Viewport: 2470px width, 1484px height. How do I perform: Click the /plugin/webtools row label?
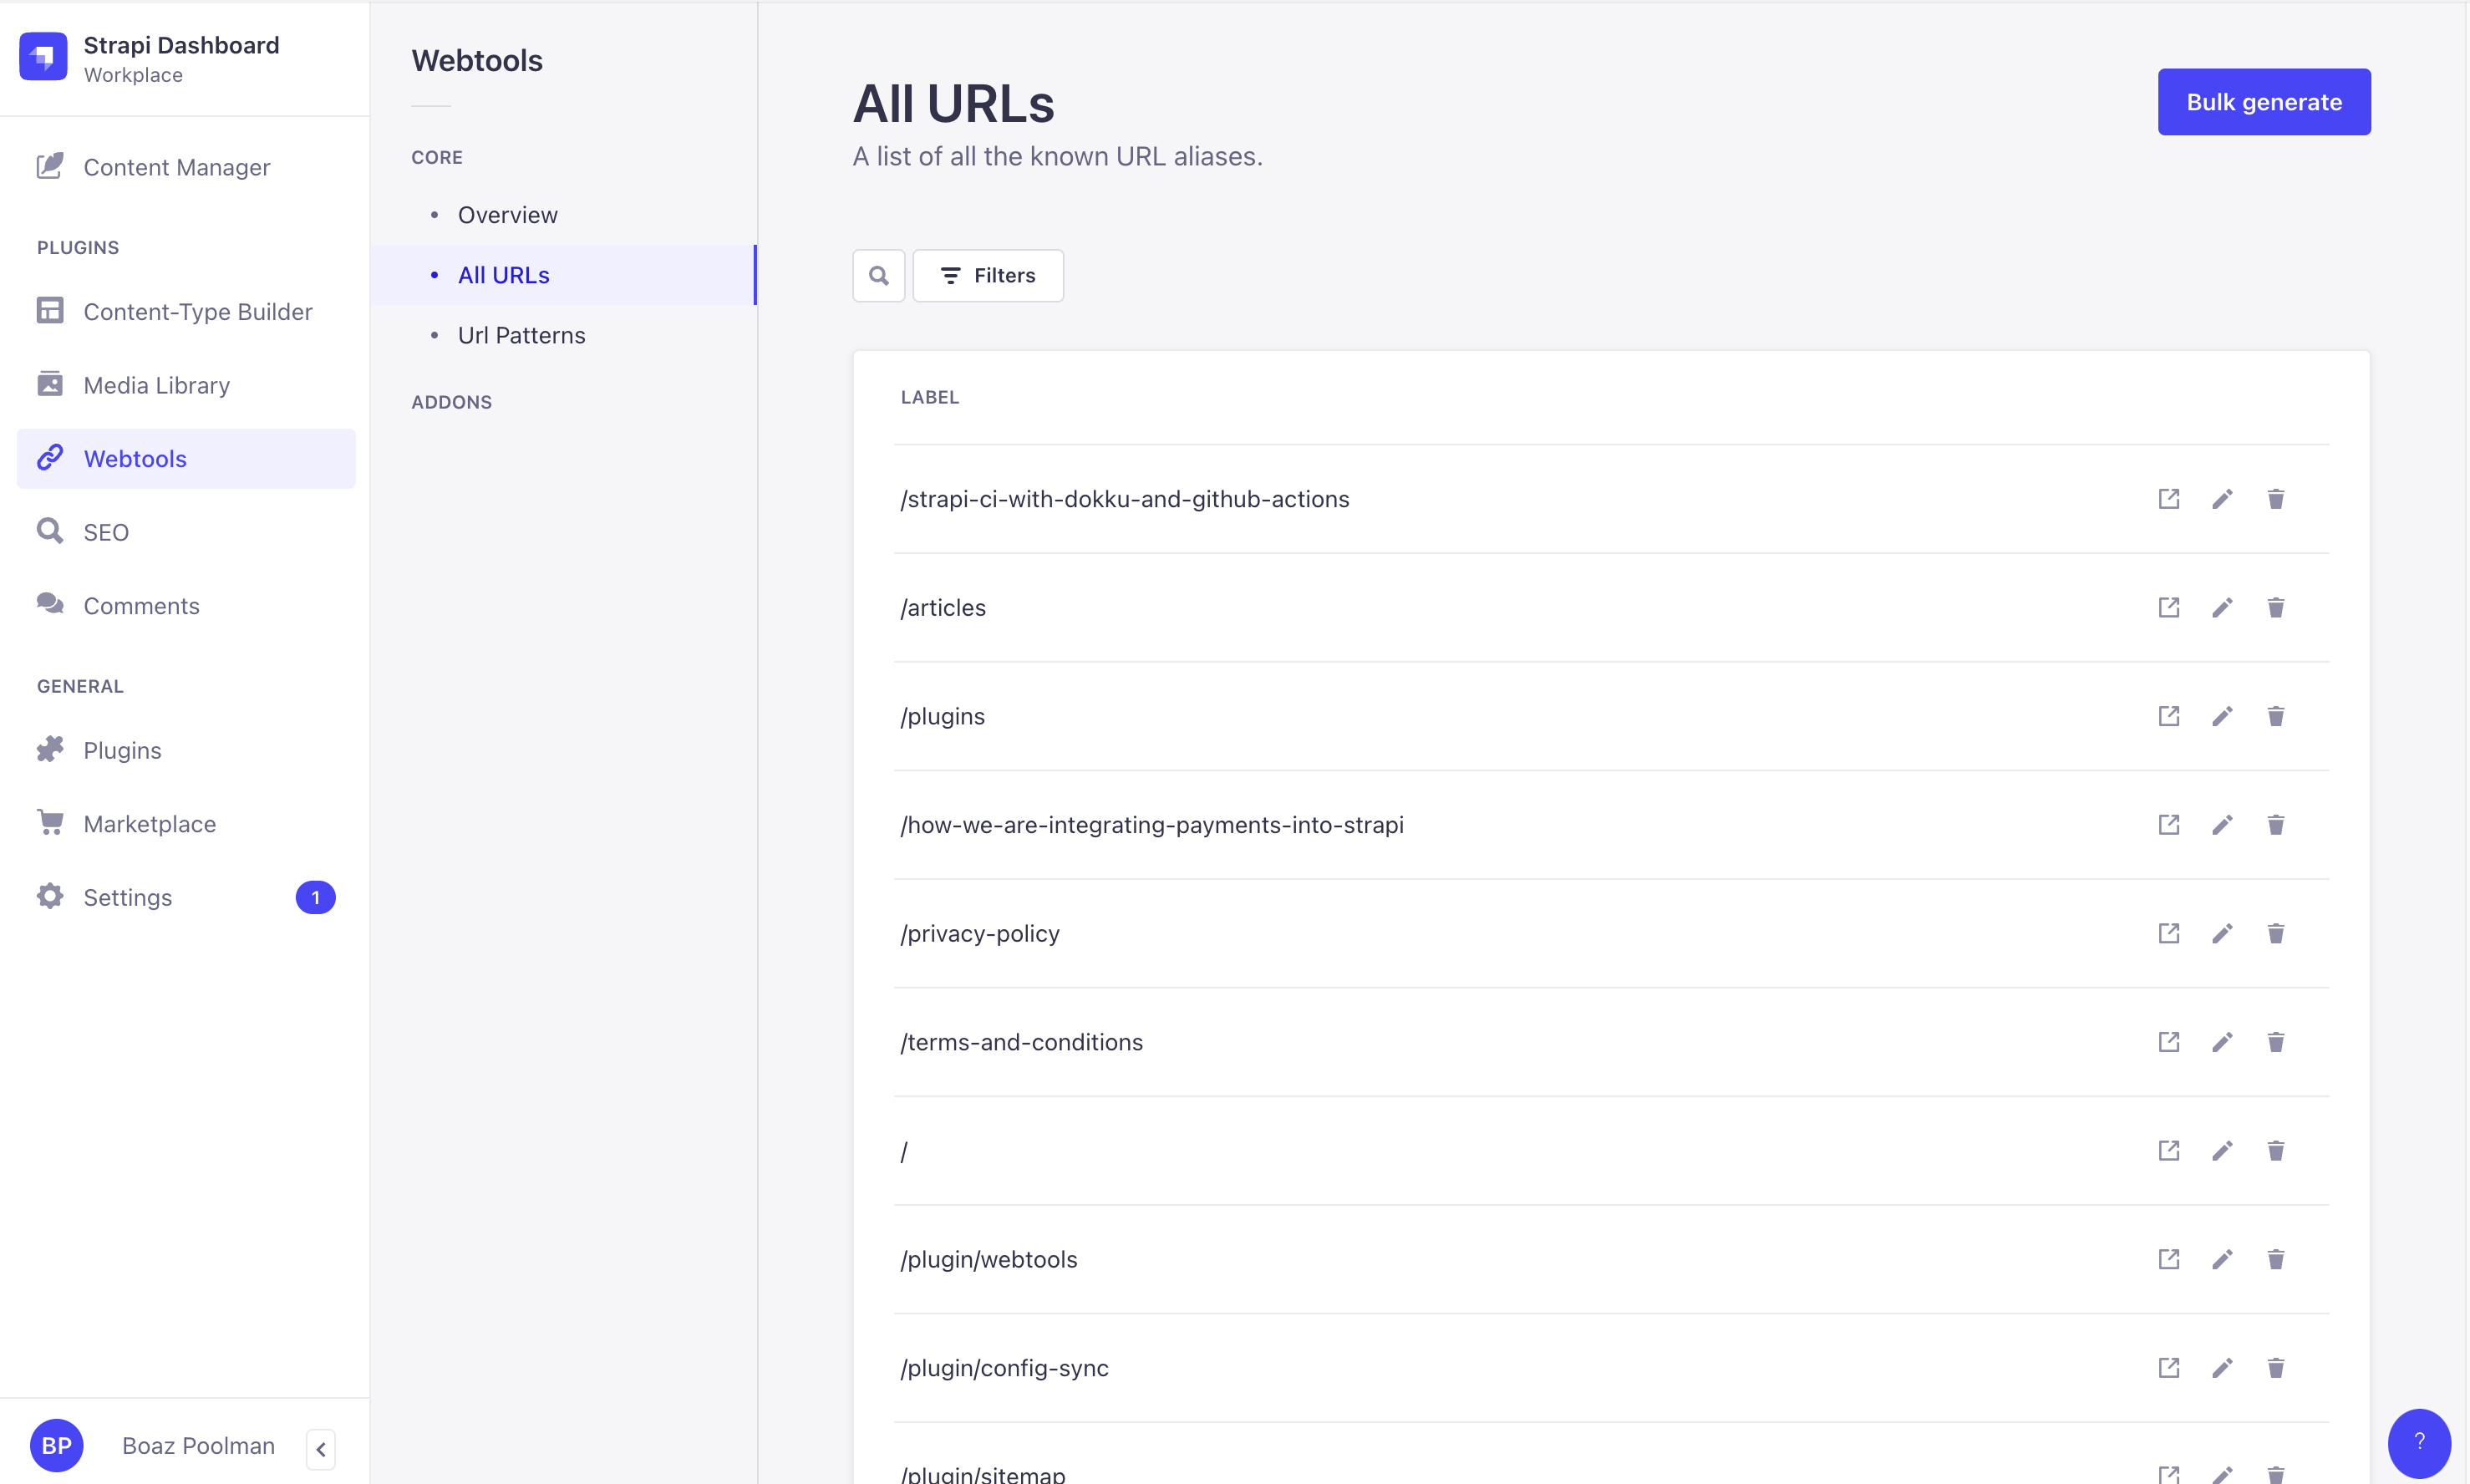[988, 1260]
